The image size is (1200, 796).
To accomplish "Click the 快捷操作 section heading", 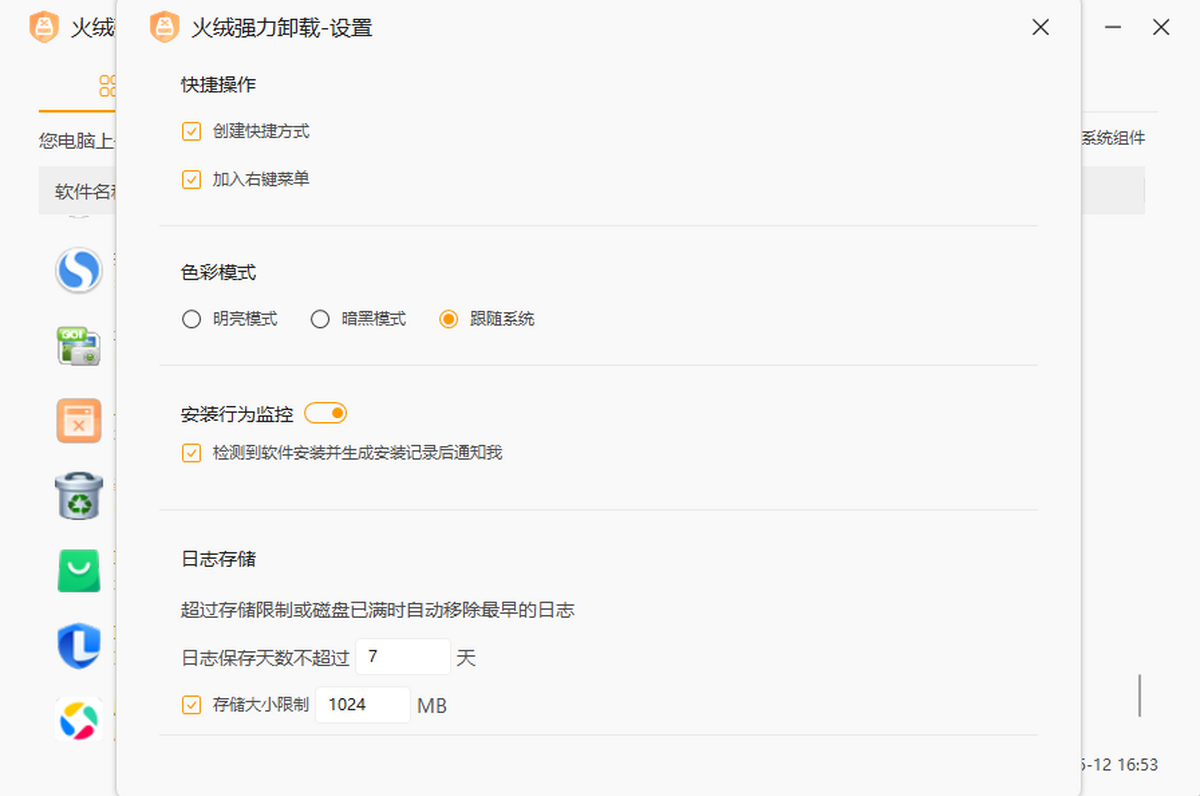I will tap(218, 85).
